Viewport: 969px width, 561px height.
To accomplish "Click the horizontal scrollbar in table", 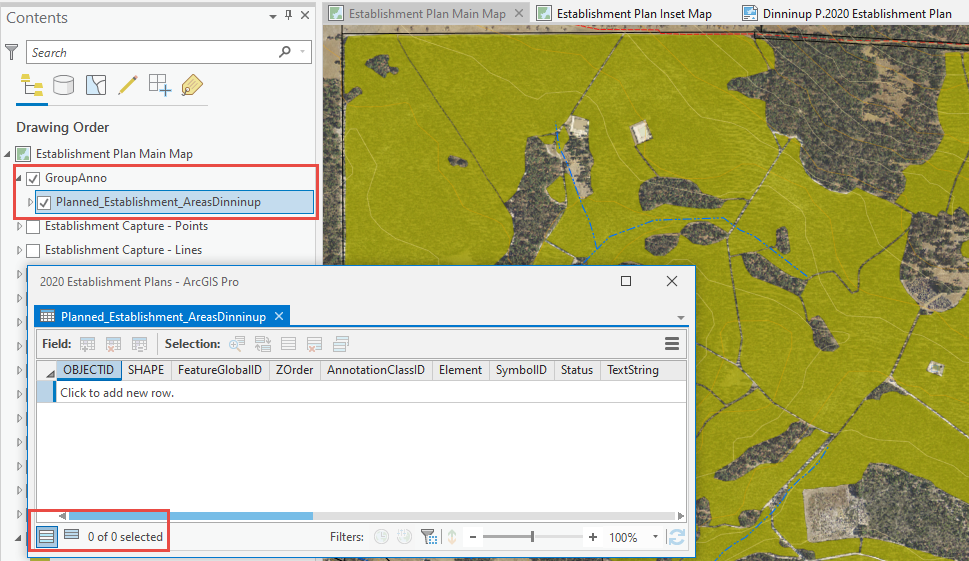I will coord(191,516).
